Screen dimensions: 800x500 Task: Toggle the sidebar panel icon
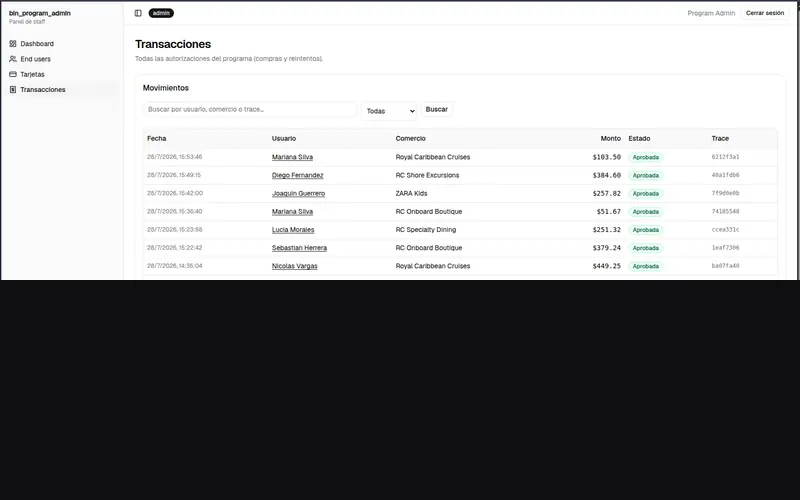coord(138,13)
